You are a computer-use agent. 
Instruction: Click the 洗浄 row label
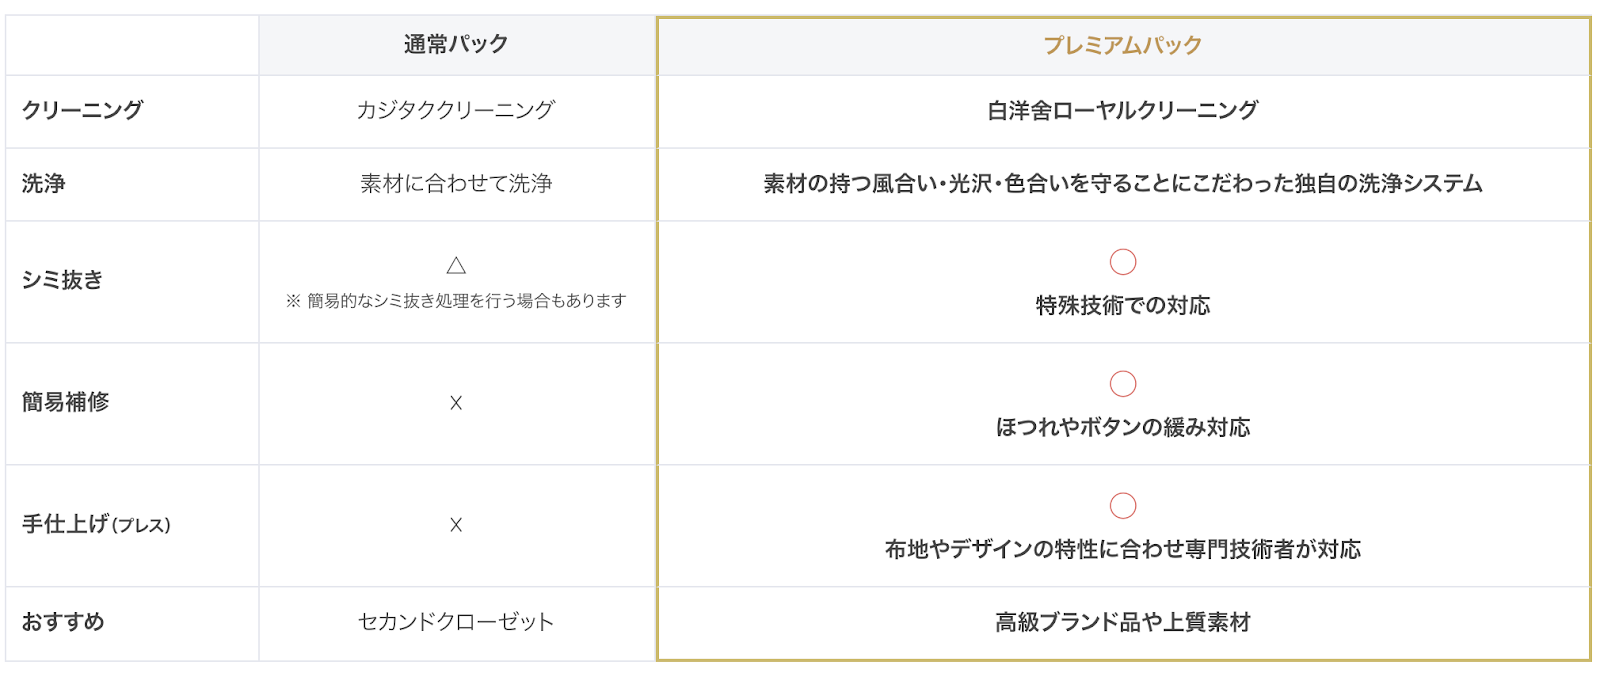click(x=44, y=183)
